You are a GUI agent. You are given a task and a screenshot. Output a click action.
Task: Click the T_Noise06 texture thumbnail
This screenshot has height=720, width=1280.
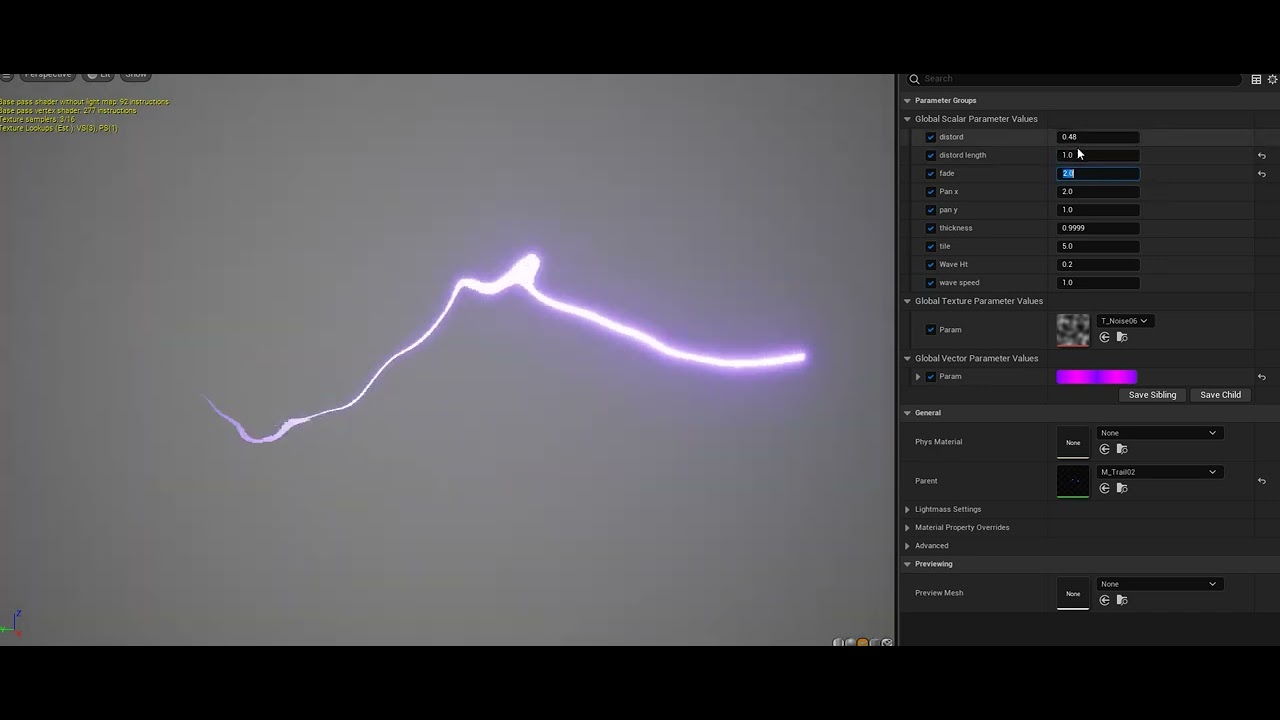(1073, 330)
